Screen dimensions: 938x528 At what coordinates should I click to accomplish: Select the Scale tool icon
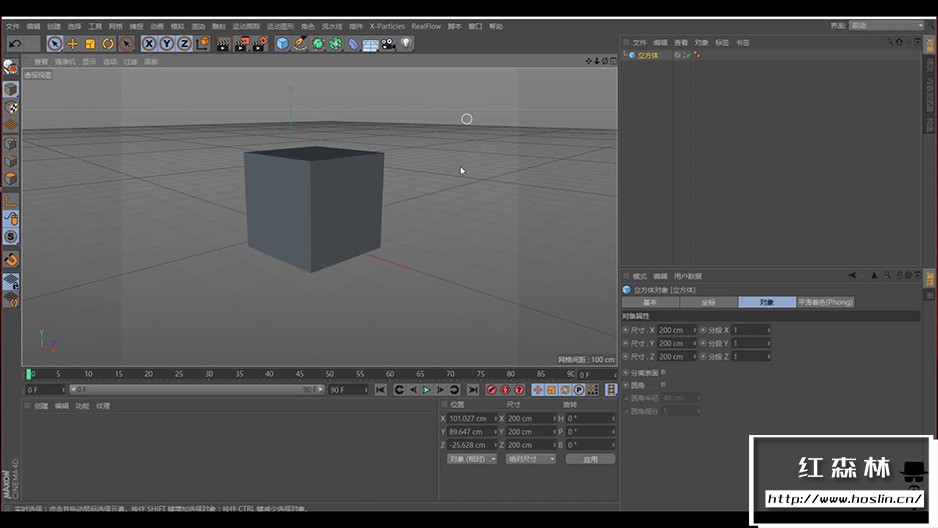[90, 43]
